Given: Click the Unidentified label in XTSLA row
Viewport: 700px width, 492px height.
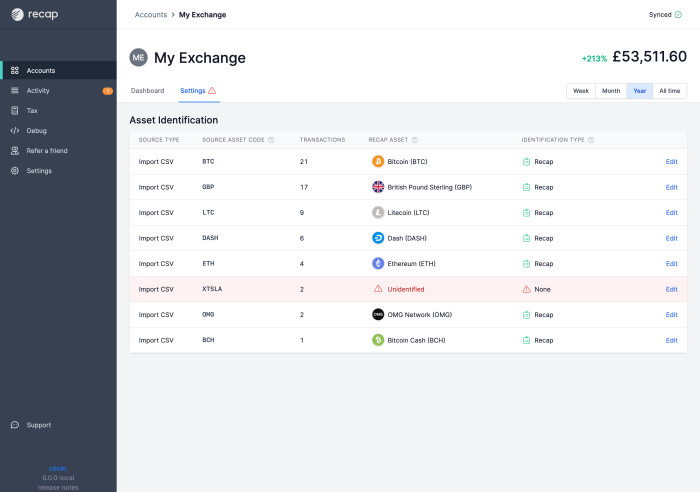Looking at the screenshot, I should (x=406, y=289).
